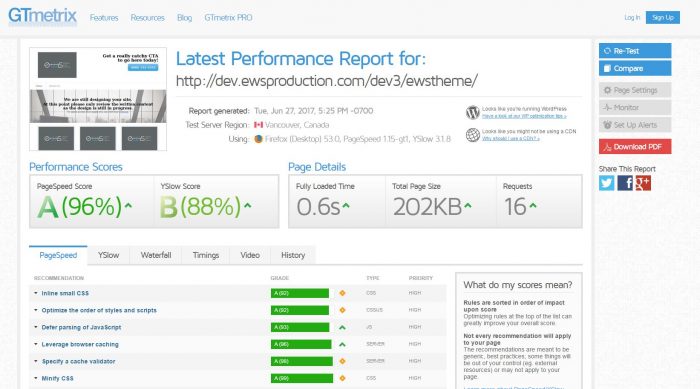Open the Waterfall tab
Viewport: 700px width, 389px height.
click(x=156, y=255)
